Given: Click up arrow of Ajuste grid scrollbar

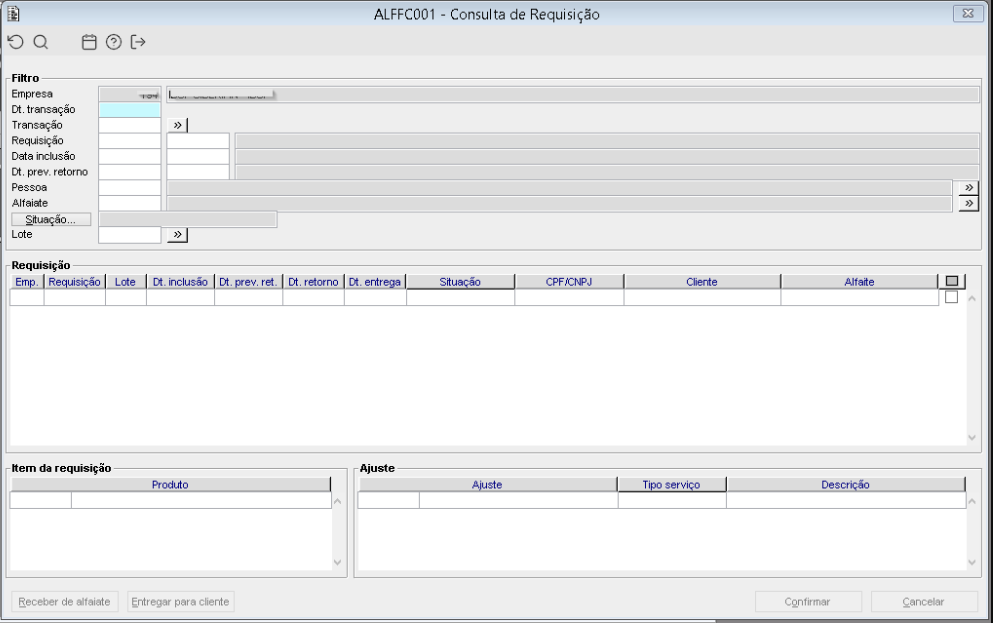Looking at the screenshot, I should (972, 501).
